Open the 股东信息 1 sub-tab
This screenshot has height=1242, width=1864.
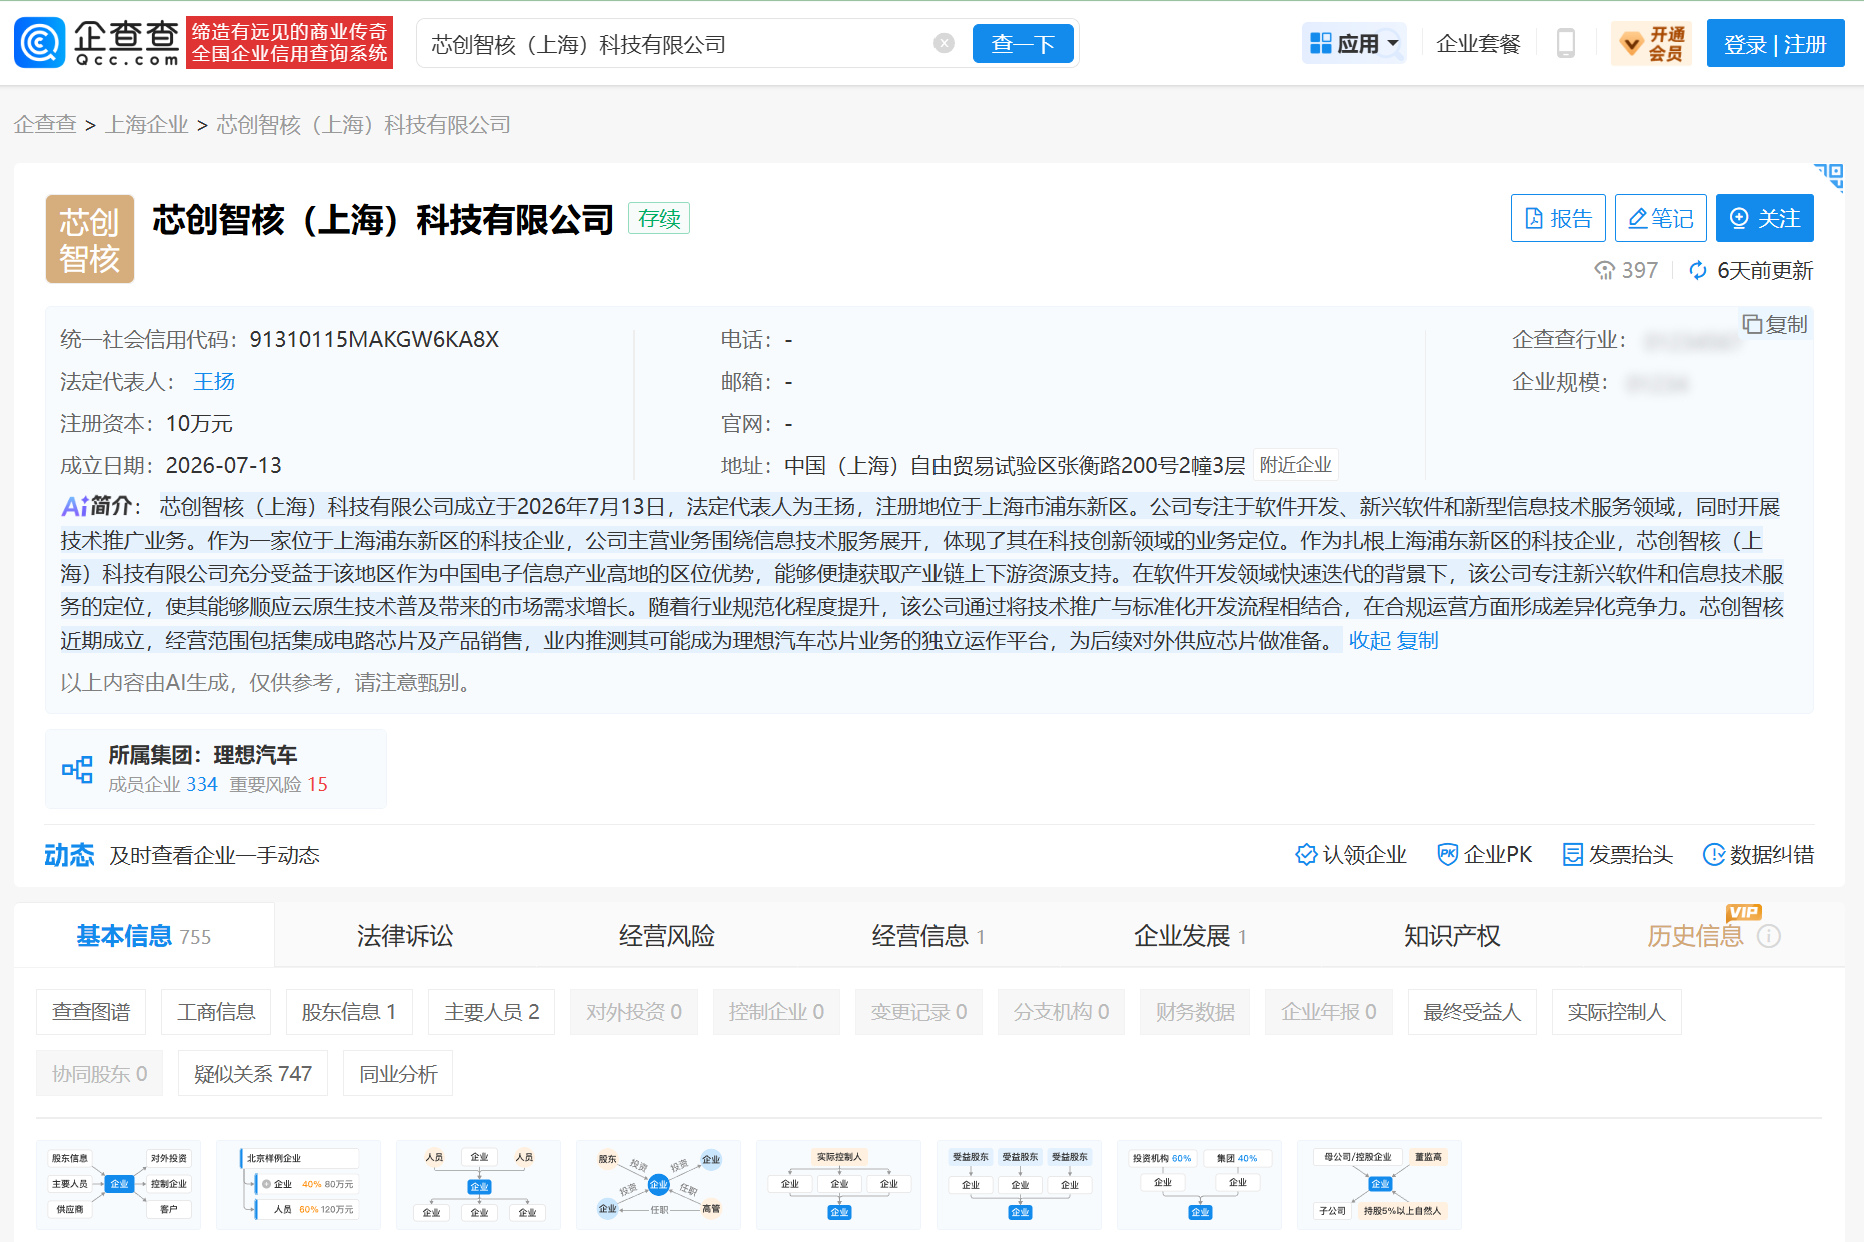coord(349,1012)
